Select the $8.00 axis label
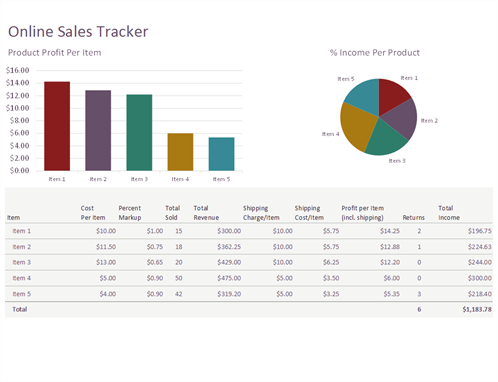The width and height of the screenshot is (498, 382). coord(19,120)
